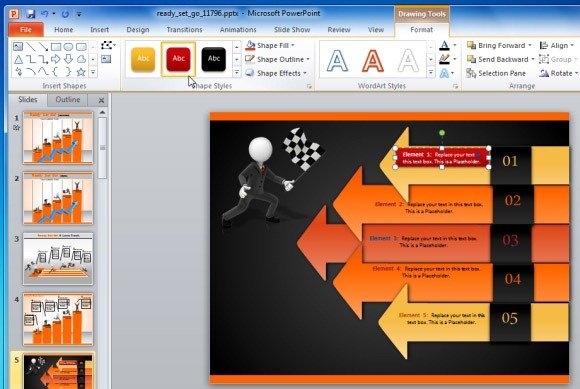Close the Slides pane with the X
The image size is (580, 389).
[101, 100]
